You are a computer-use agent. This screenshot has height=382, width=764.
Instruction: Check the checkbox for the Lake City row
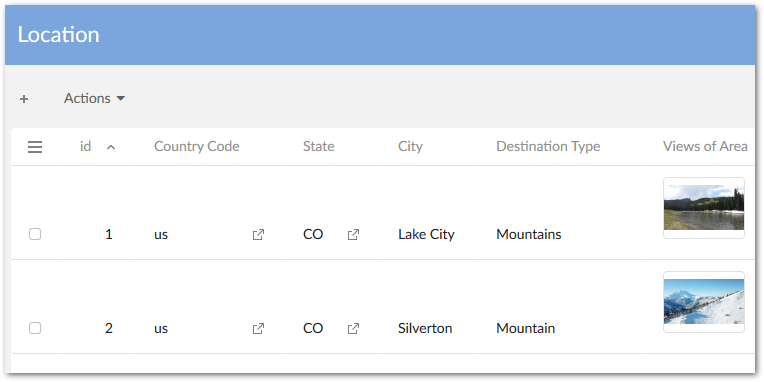point(35,234)
